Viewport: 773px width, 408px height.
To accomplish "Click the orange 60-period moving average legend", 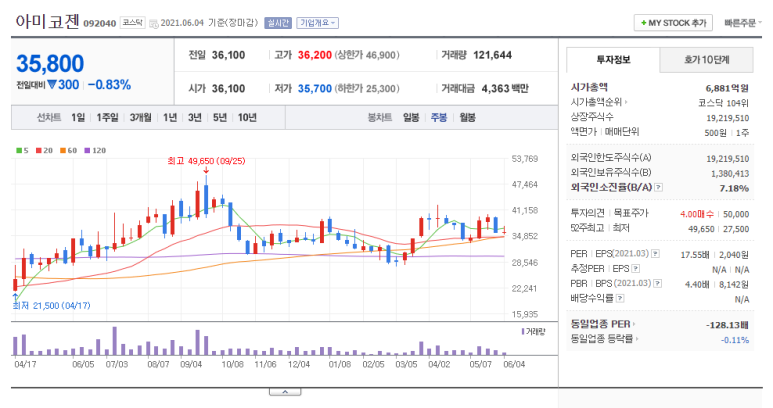I will [69, 150].
